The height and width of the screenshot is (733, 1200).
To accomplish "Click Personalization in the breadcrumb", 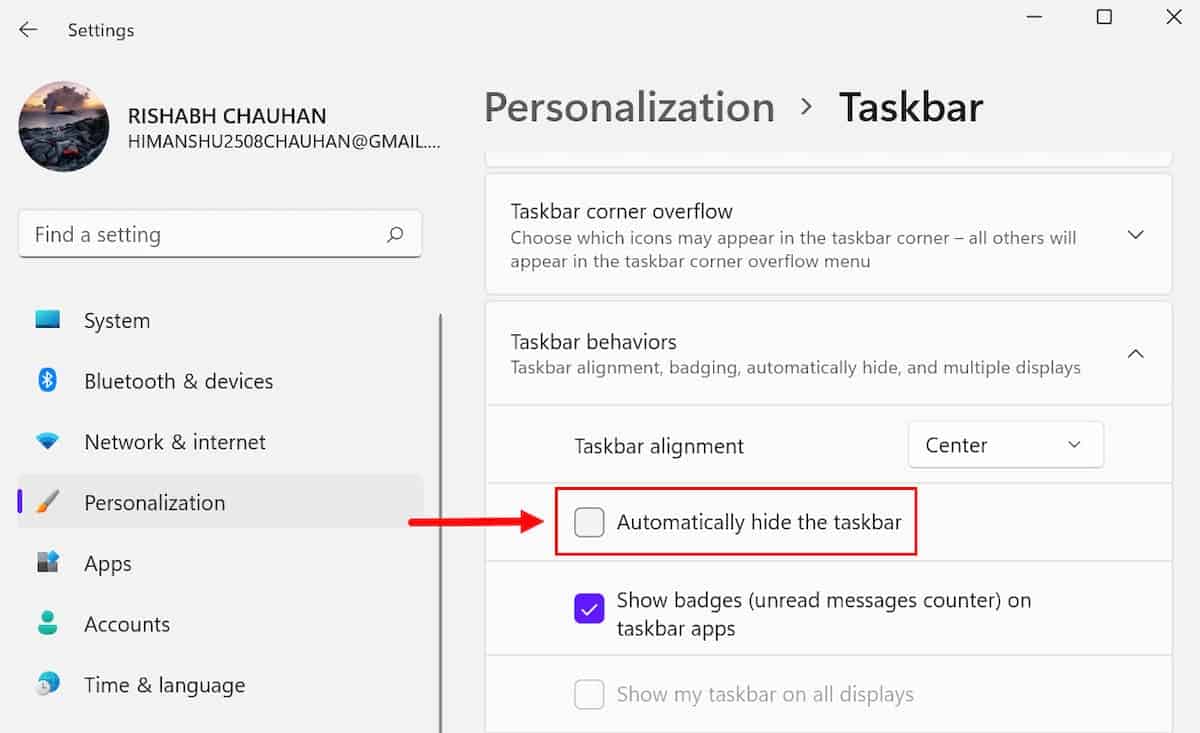I will (629, 108).
